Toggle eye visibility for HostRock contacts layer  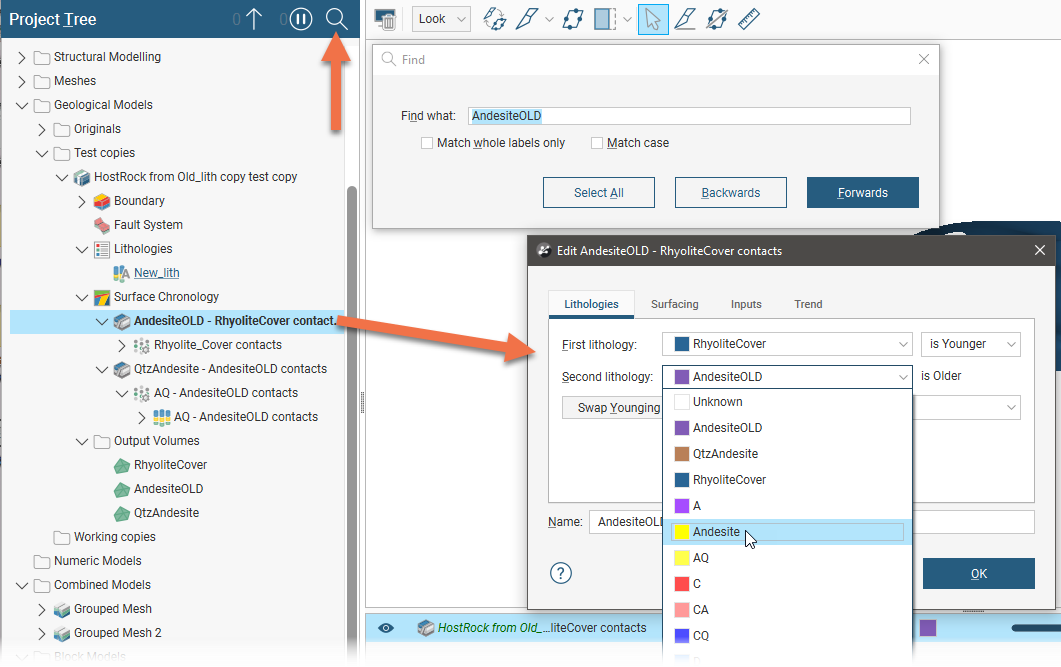[386, 628]
